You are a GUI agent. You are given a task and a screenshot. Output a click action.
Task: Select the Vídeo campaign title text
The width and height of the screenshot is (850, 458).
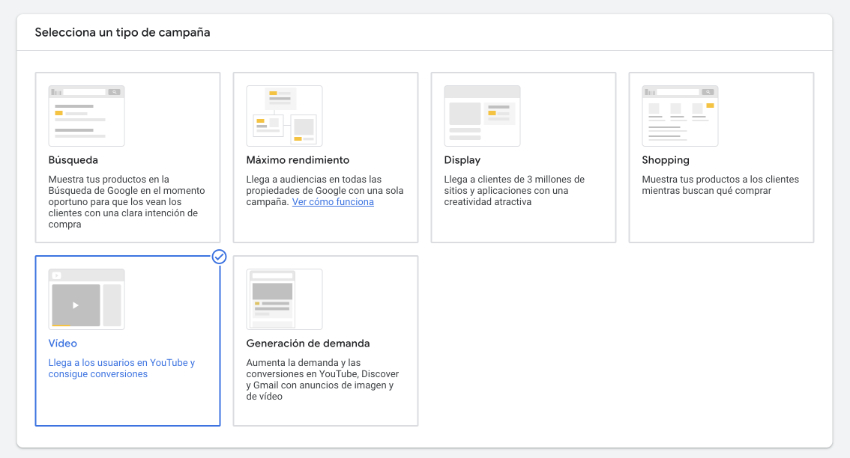pos(63,343)
